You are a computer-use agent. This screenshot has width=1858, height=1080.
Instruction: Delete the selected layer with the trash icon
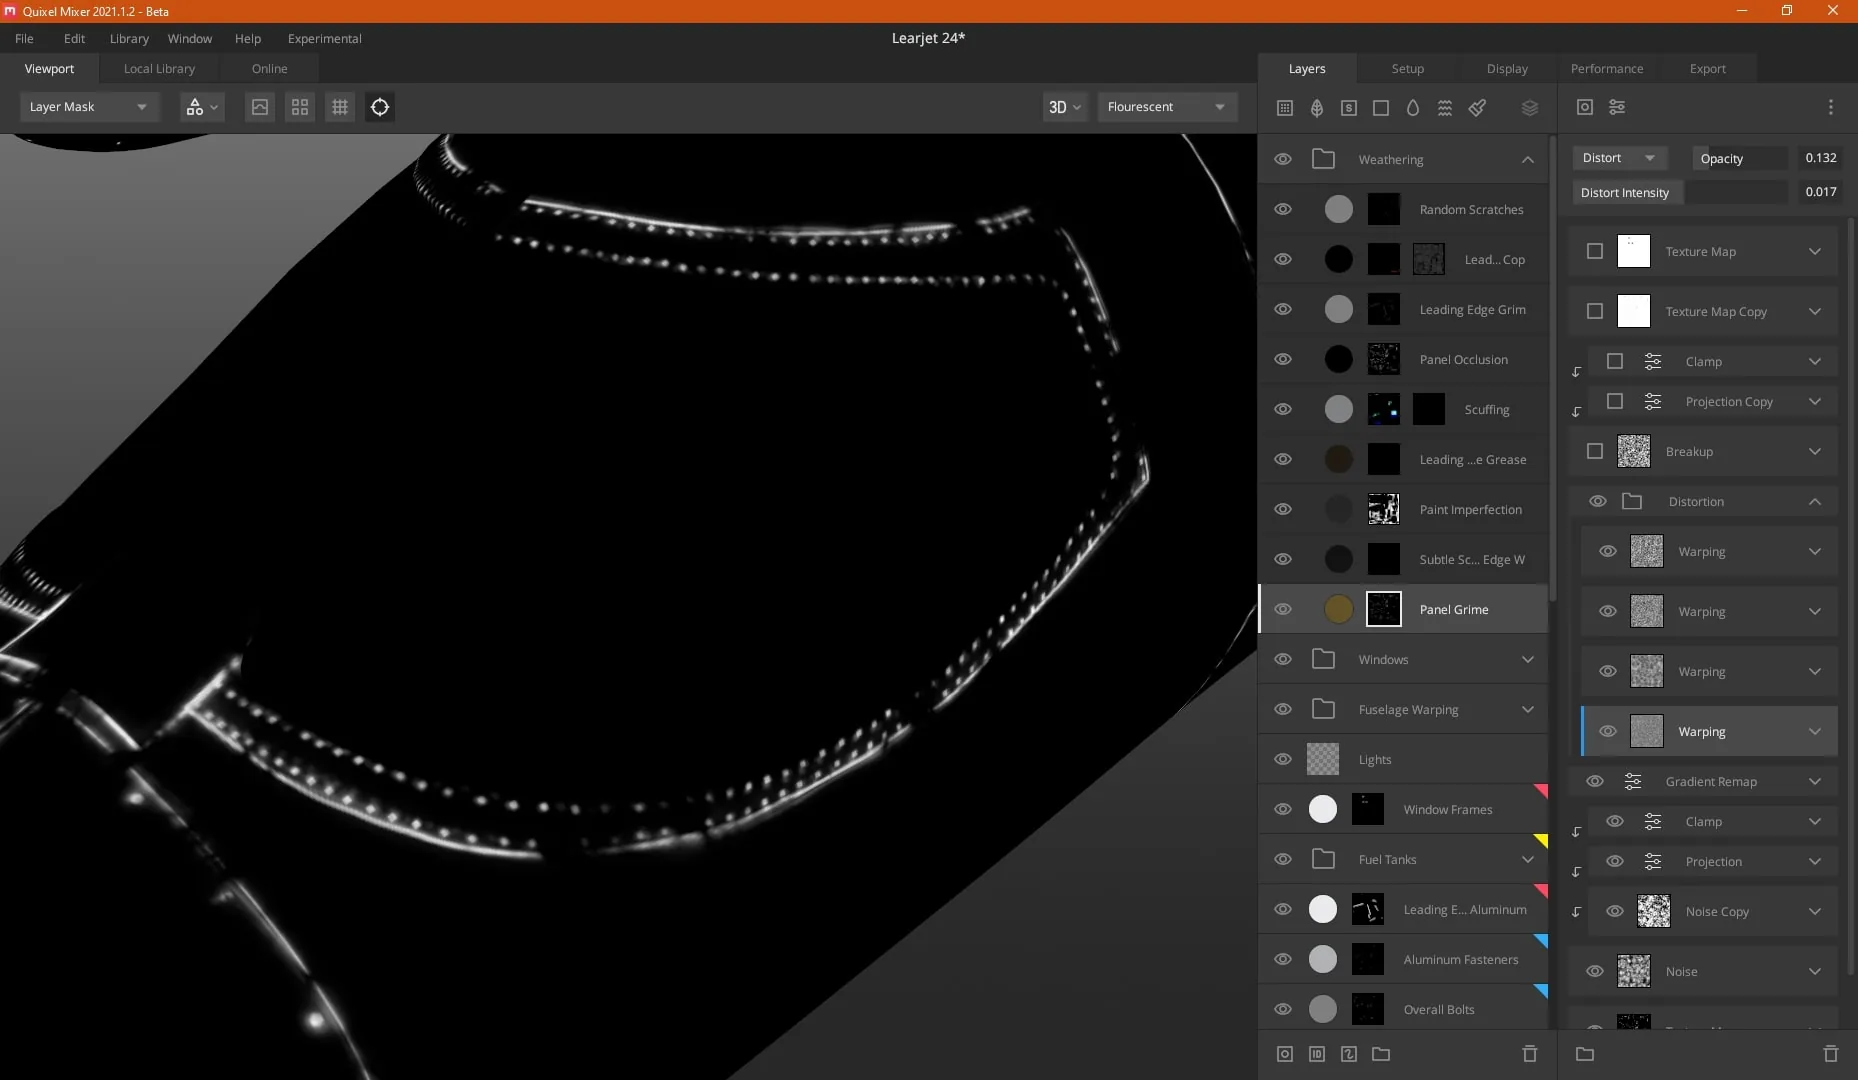[x=1529, y=1054]
